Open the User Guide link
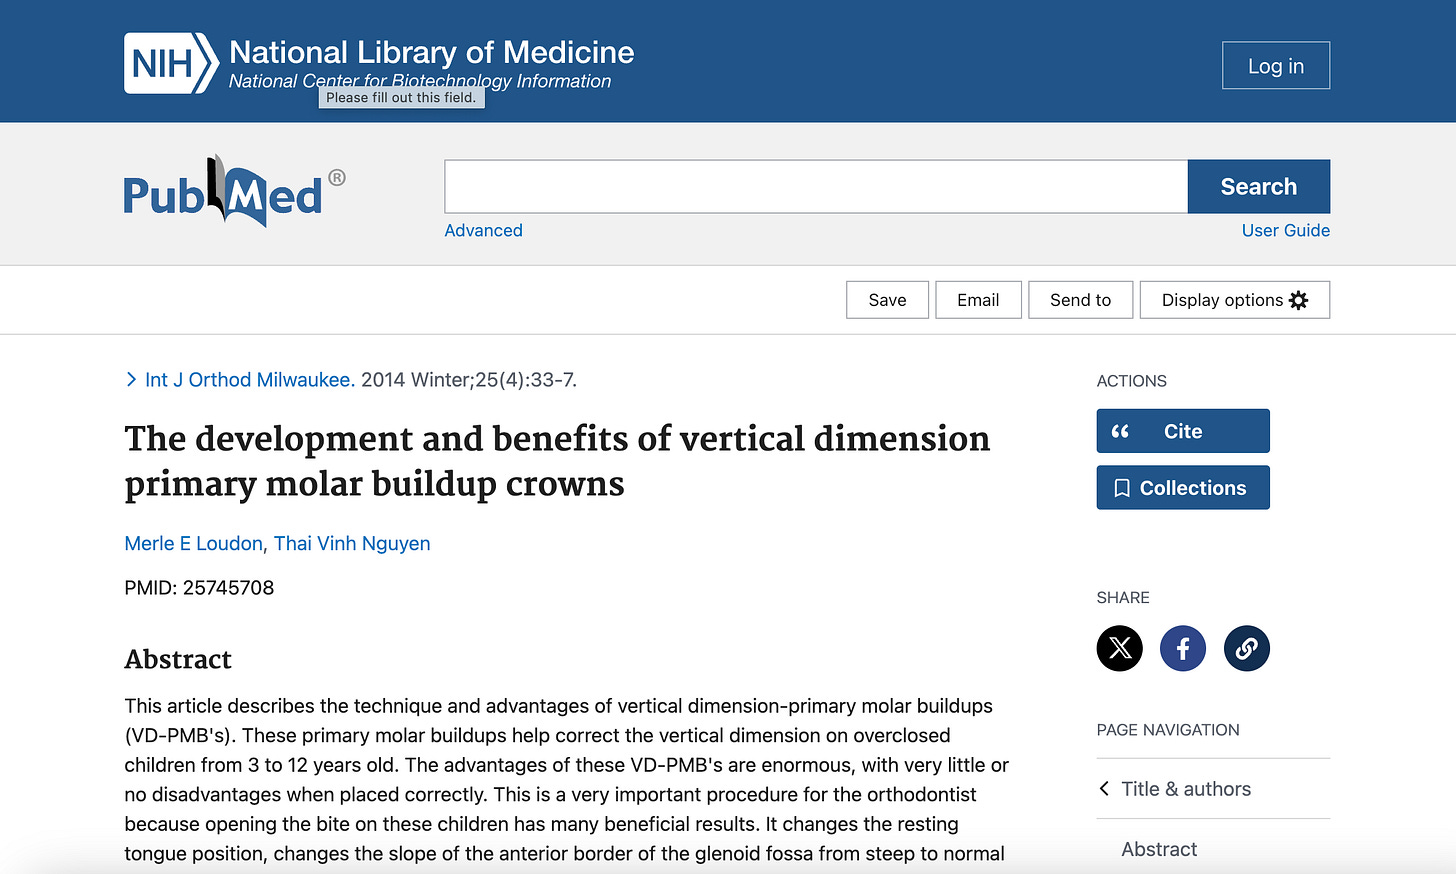Screen dimensions: 1456x874 [x=1285, y=230]
